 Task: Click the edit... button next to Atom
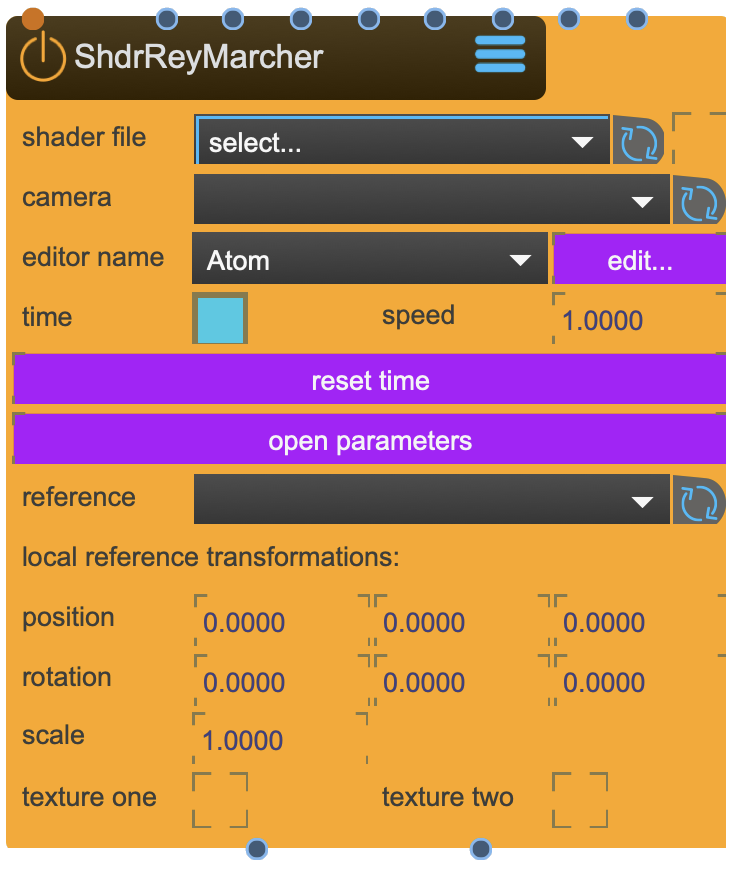640,259
